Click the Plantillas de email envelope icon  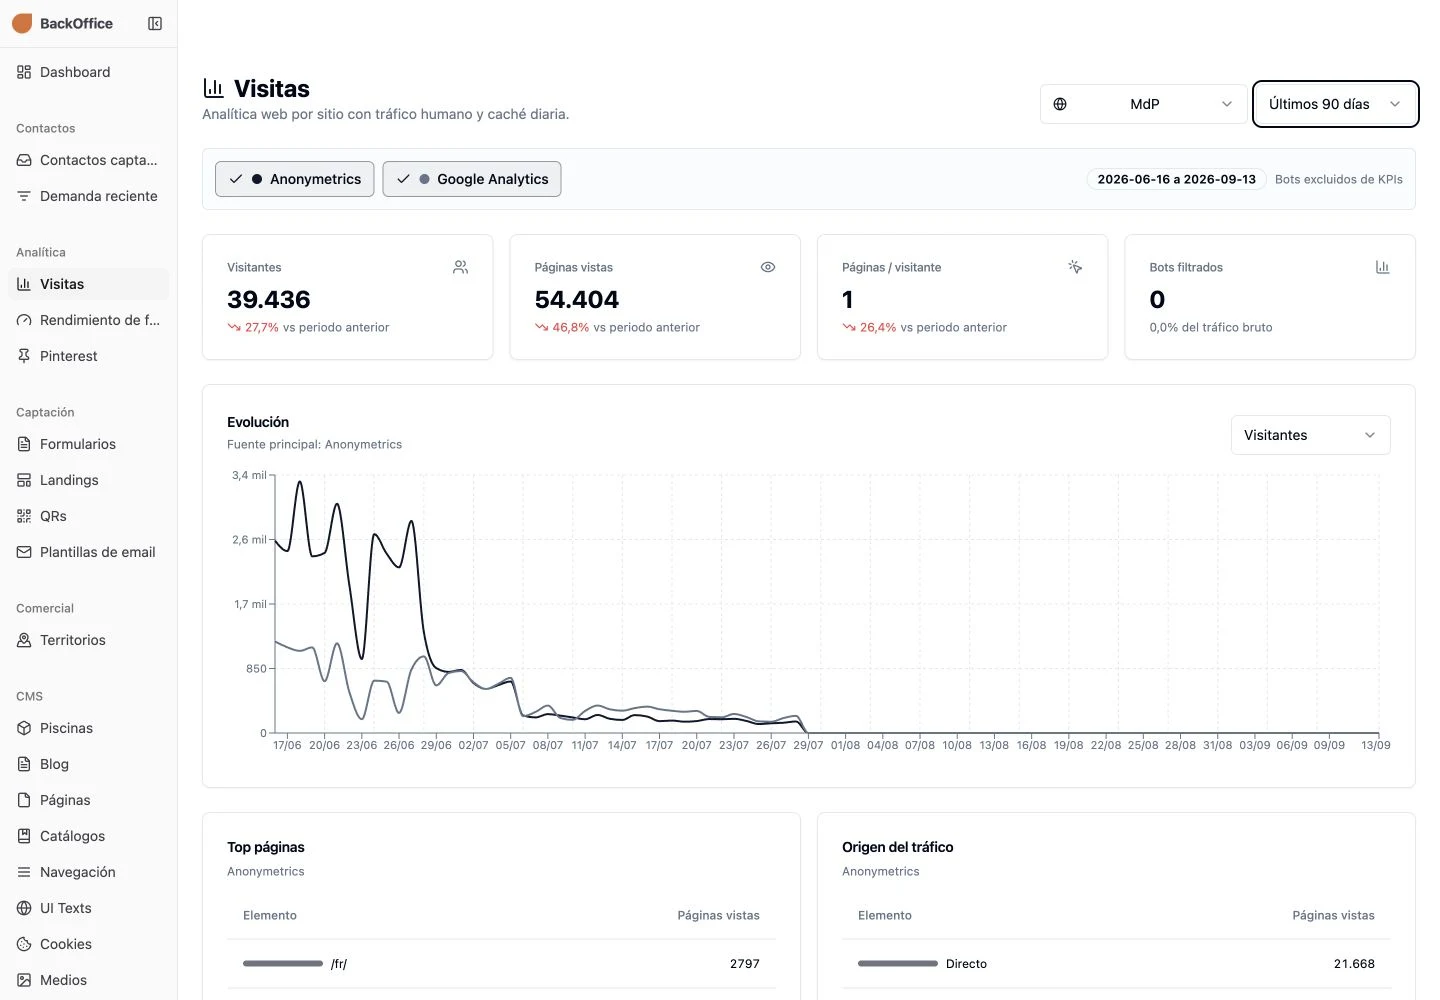pos(24,552)
